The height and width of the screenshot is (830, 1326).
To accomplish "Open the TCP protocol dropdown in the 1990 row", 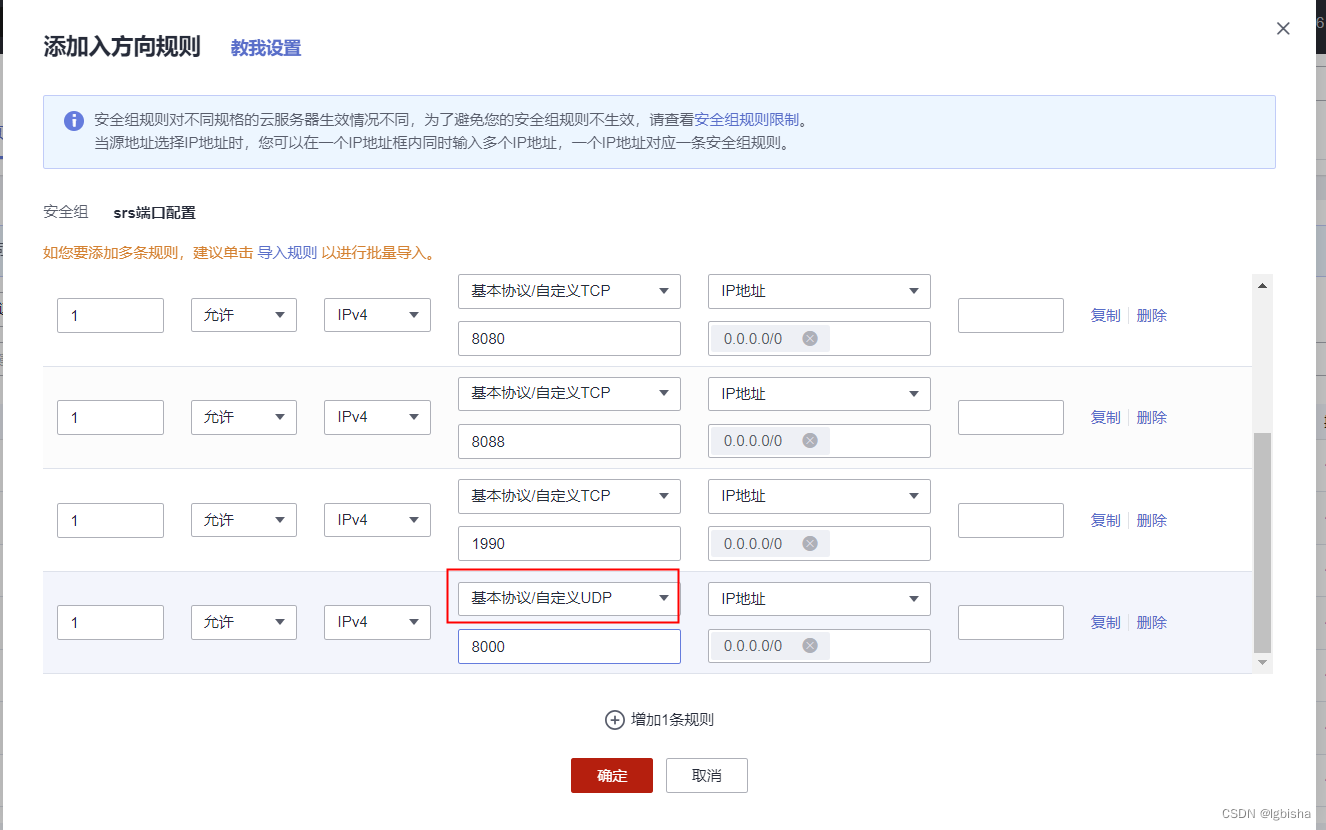I will pyautogui.click(x=569, y=496).
